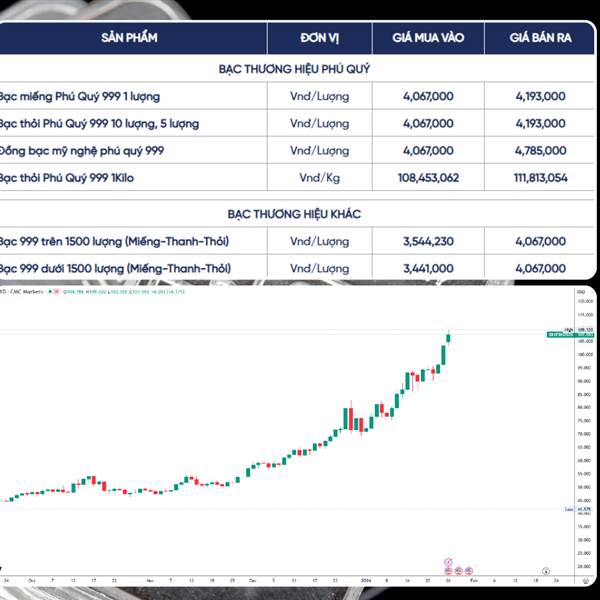Click the green market status dot near CMC Markets
This screenshot has height=600, width=600.
tap(49, 292)
